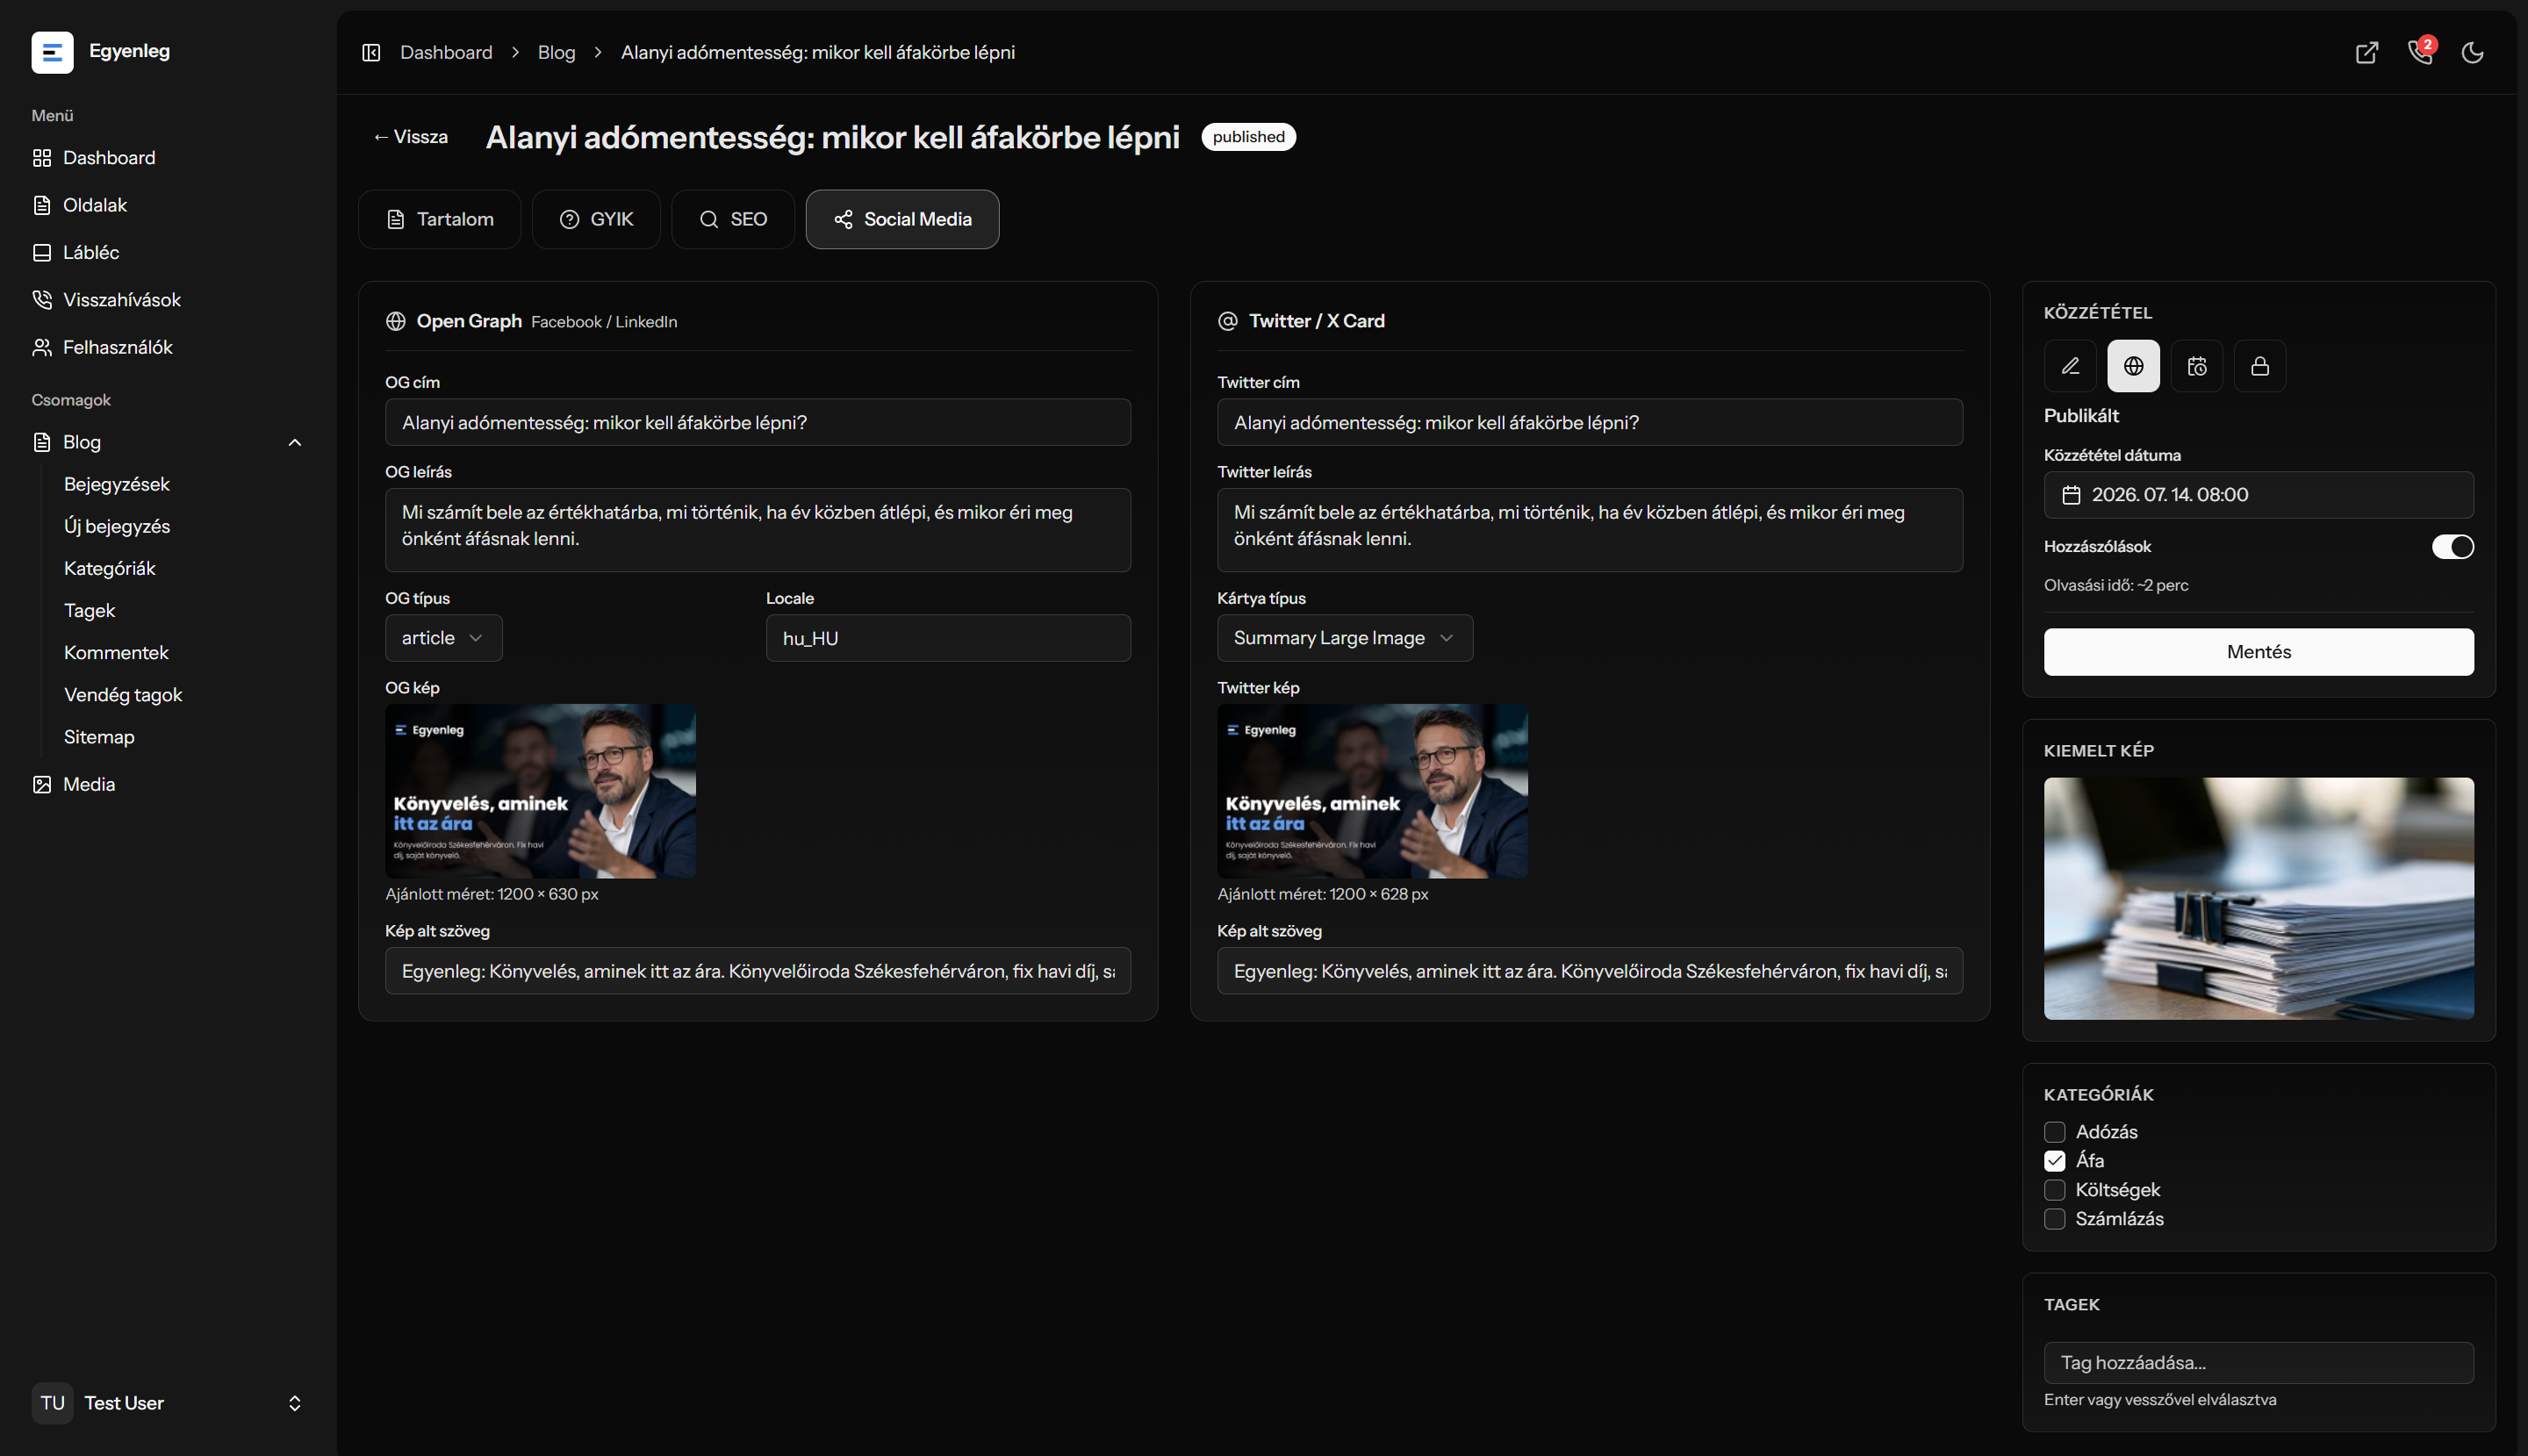Switch to the SEO tab
This screenshot has height=1456, width=2528.
pyautogui.click(x=733, y=219)
